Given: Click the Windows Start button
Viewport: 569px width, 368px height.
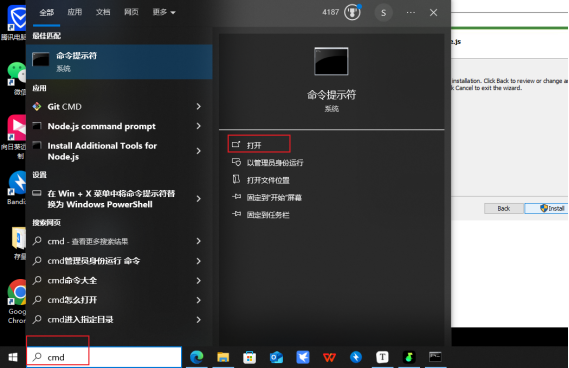Looking at the screenshot, I should [x=13, y=357].
